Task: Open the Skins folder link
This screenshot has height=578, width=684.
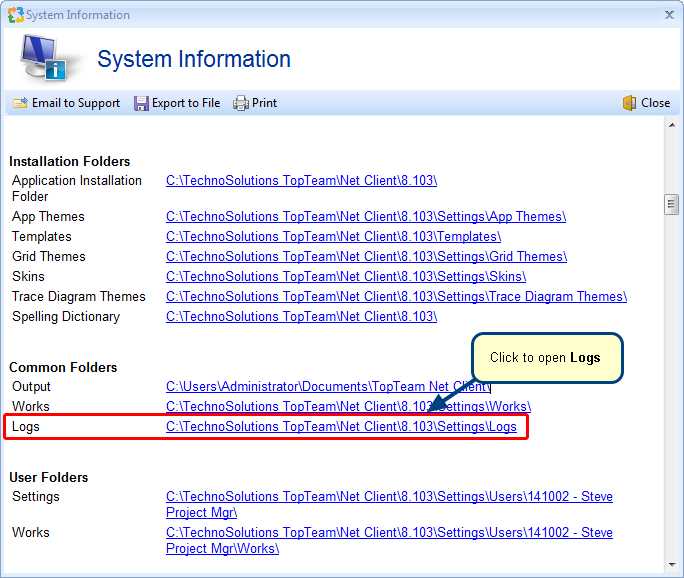Action: point(345,277)
